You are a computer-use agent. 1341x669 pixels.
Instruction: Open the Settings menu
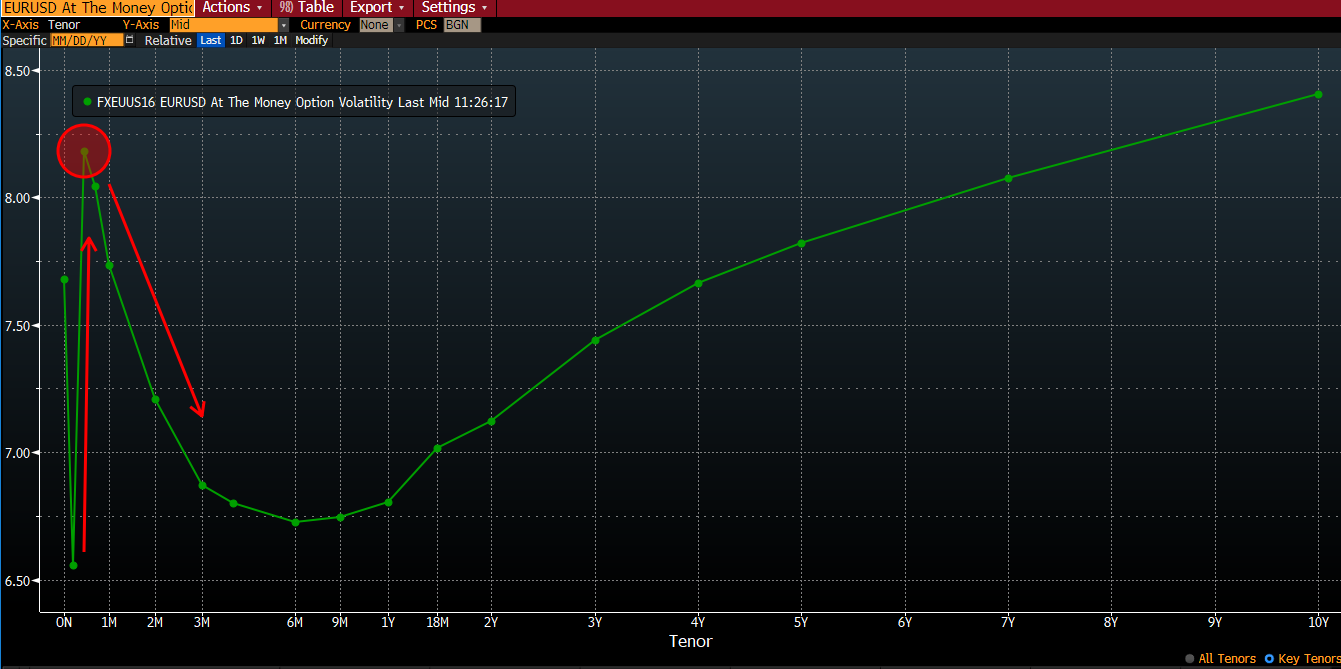click(x=454, y=7)
